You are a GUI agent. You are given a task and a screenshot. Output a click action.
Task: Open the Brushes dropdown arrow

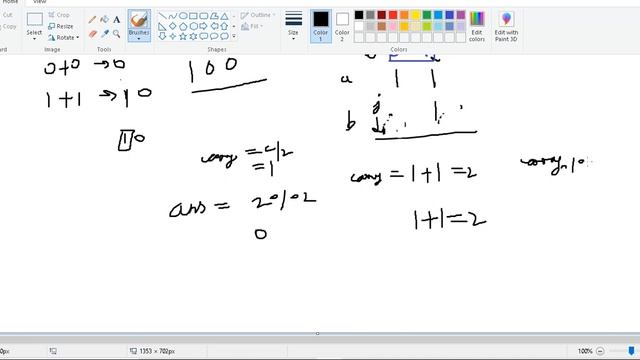click(139, 39)
